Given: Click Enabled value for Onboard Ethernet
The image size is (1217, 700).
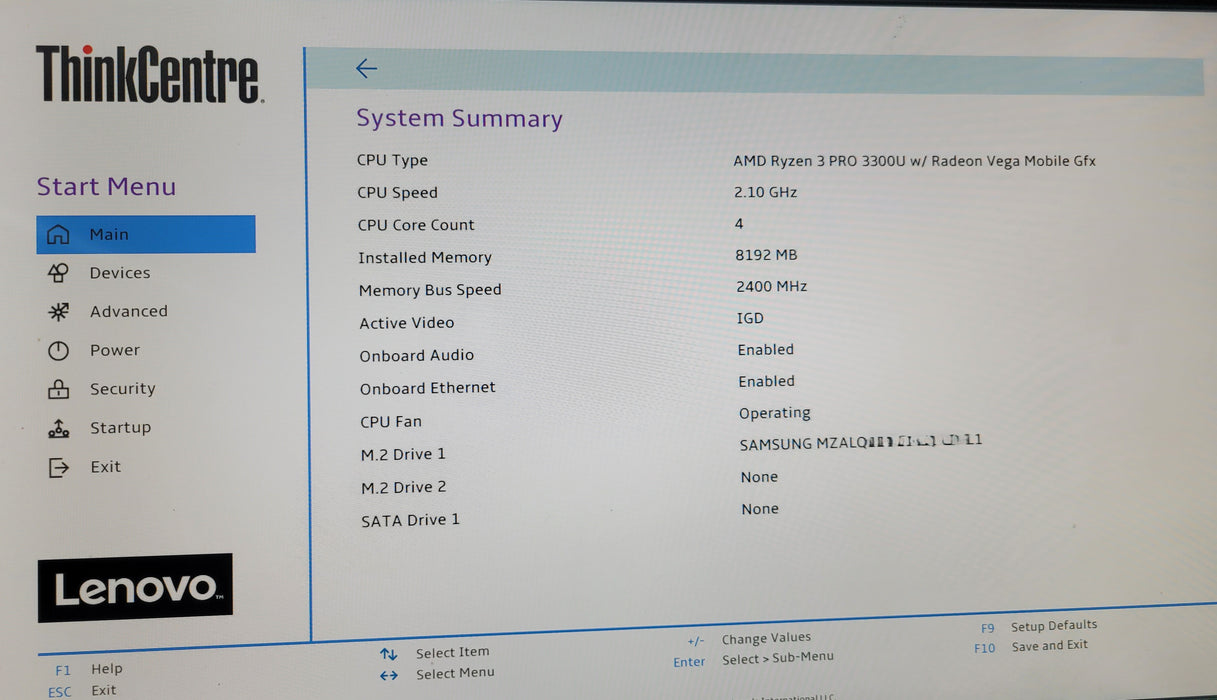Looking at the screenshot, I should [x=767, y=381].
